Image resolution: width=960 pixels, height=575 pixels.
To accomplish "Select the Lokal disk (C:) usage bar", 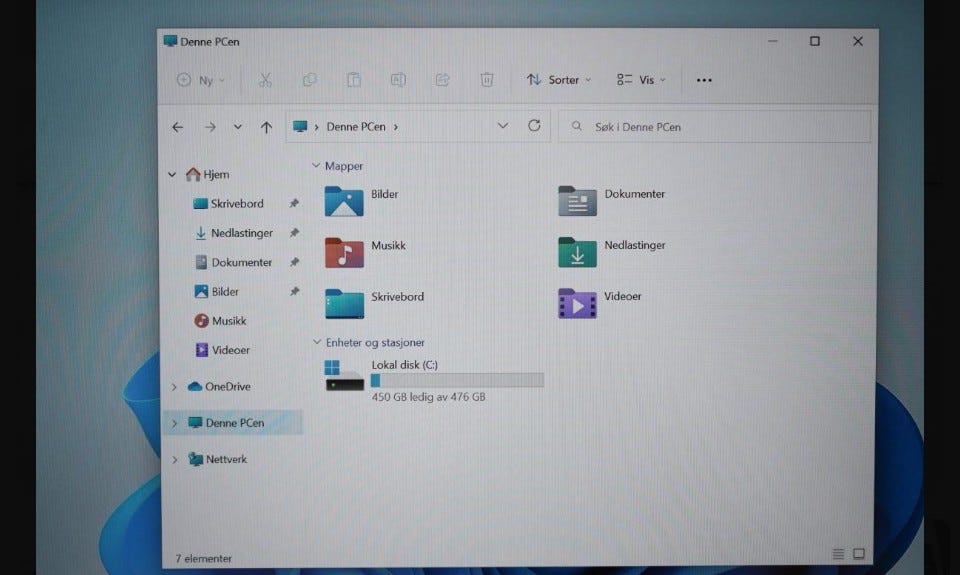I will 457,380.
